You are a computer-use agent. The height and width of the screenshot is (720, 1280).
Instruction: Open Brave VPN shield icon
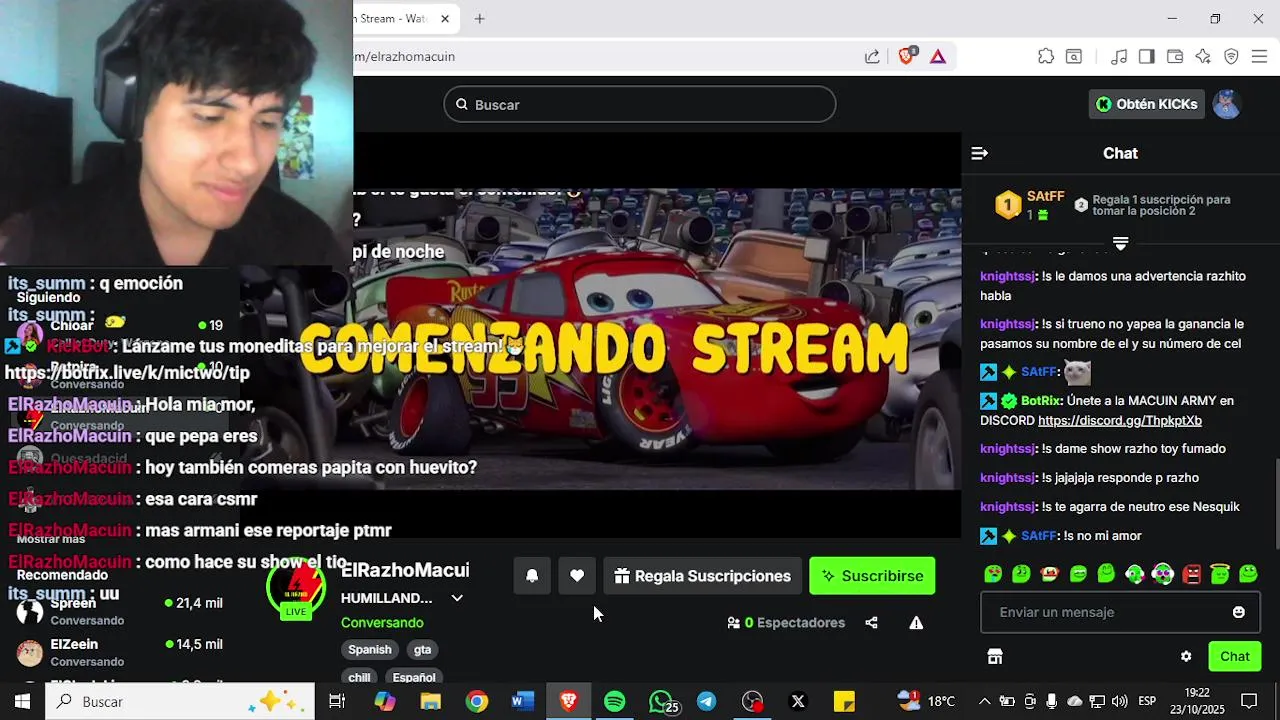[1231, 56]
